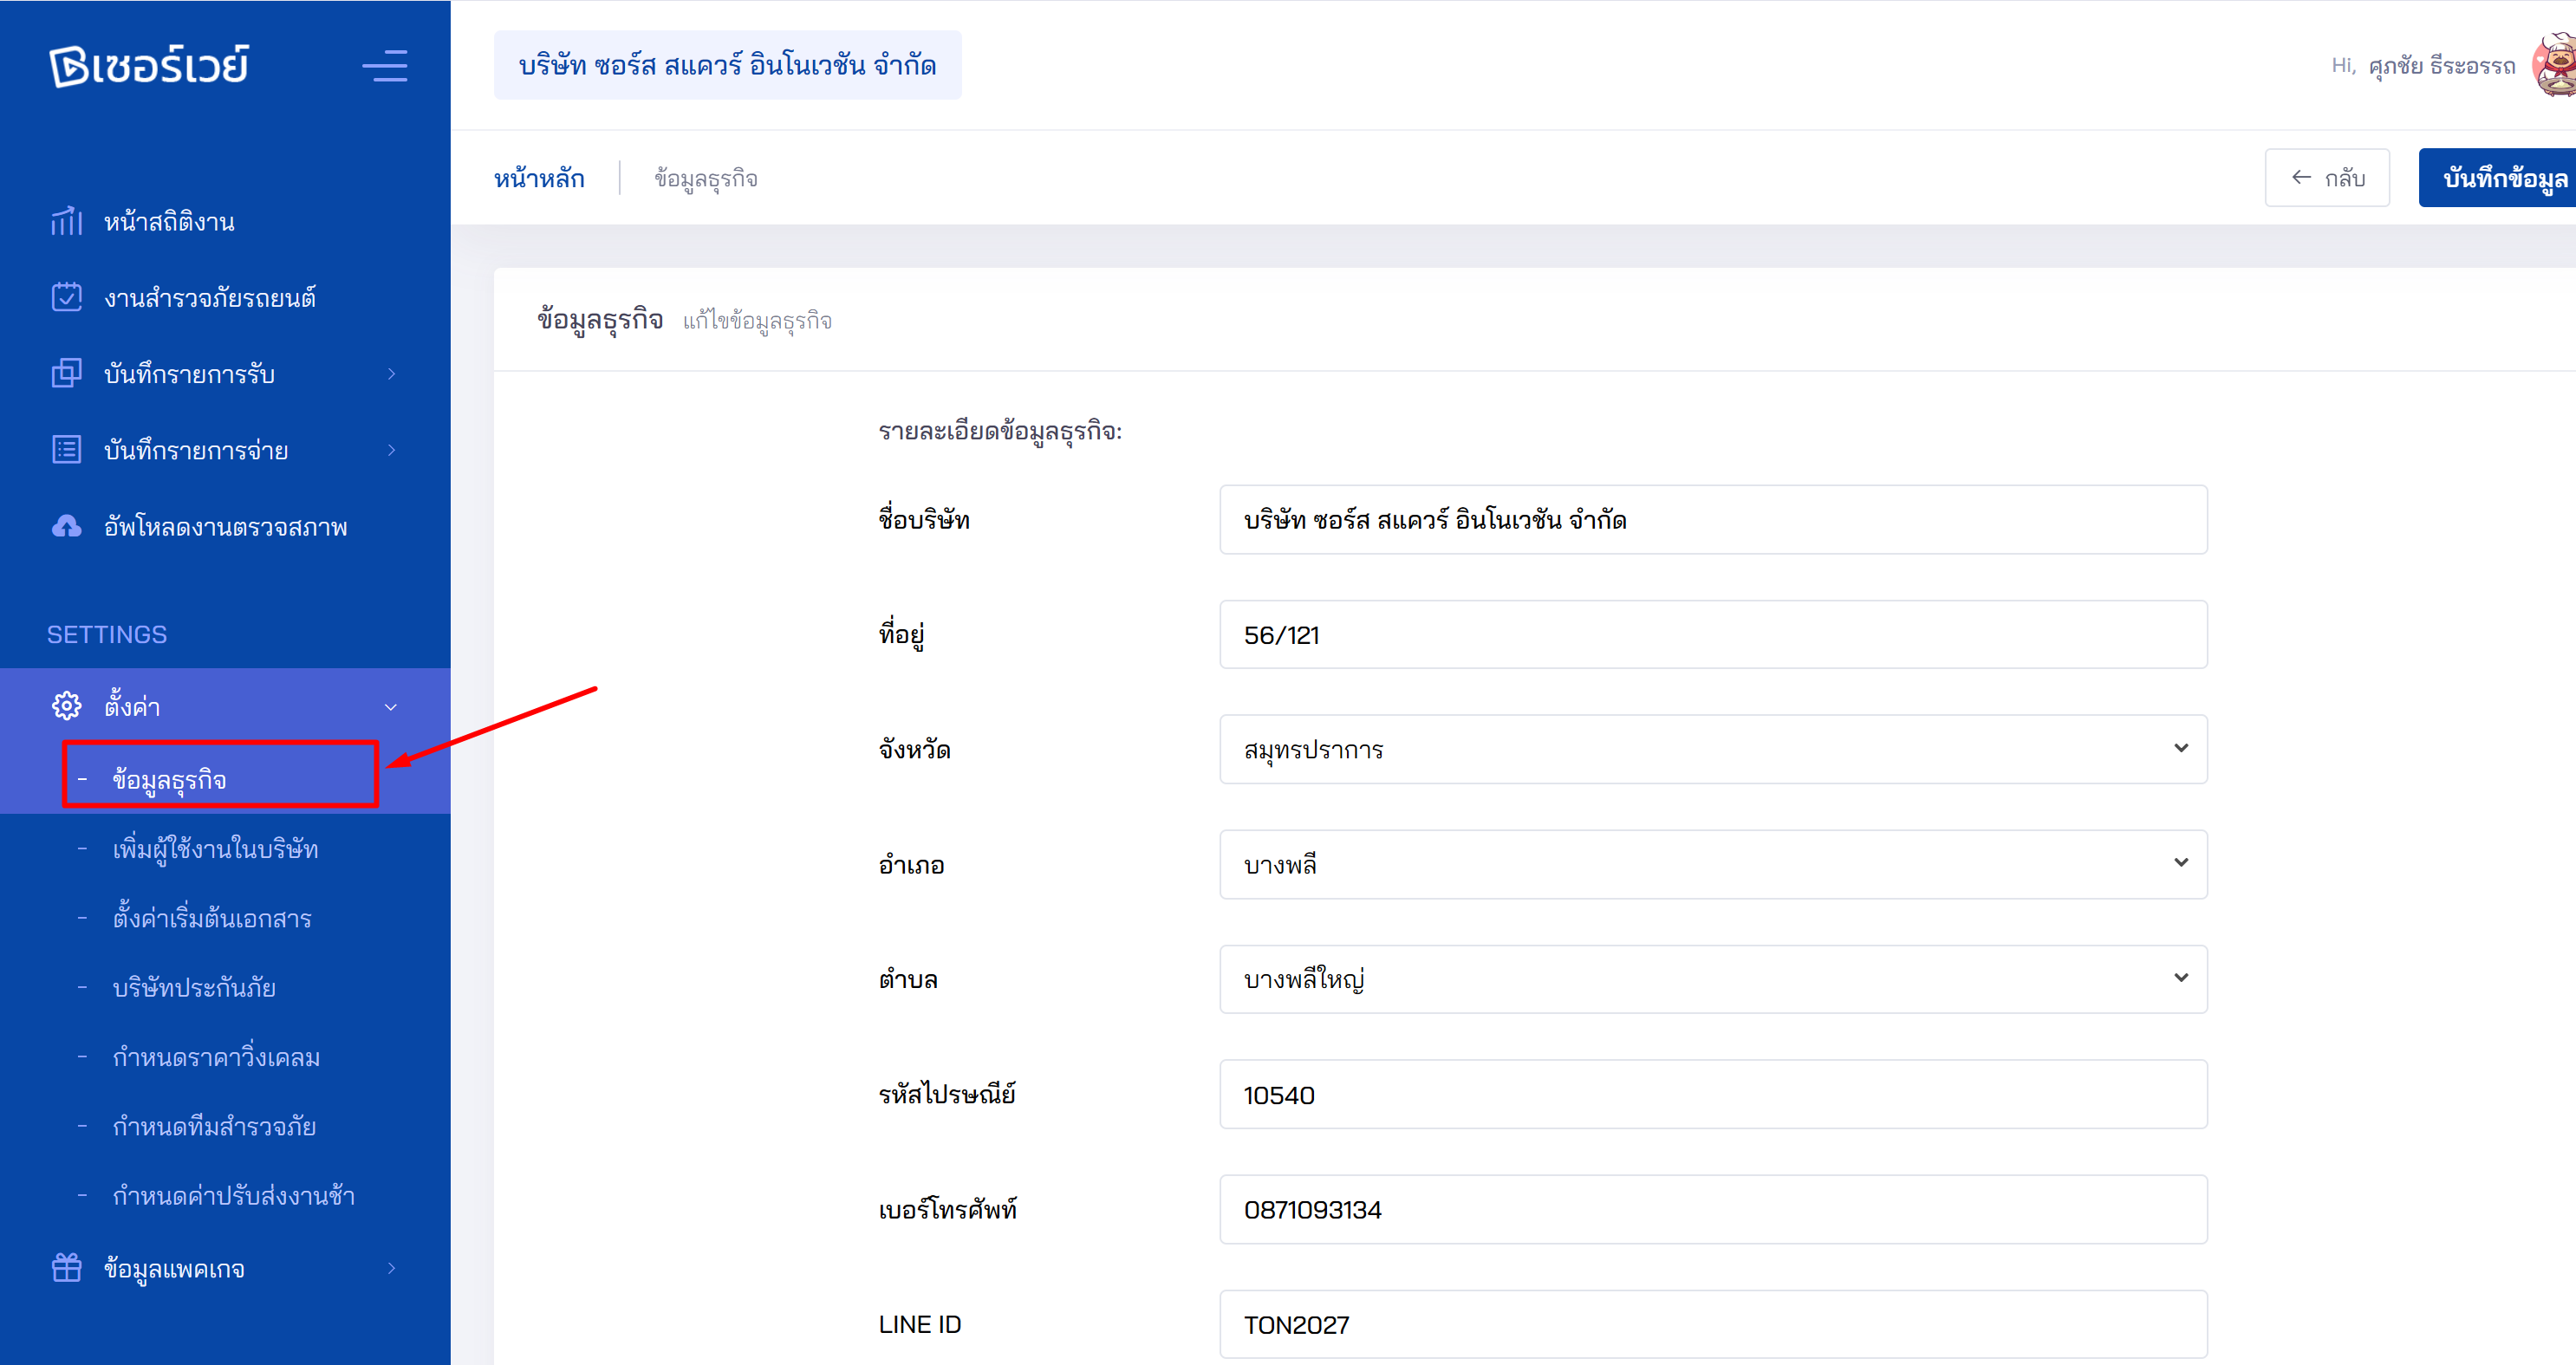Image resolution: width=2576 pixels, height=1365 pixels.
Task: Expand the บันทึกรายการรับ submenu
Action: 391,373
